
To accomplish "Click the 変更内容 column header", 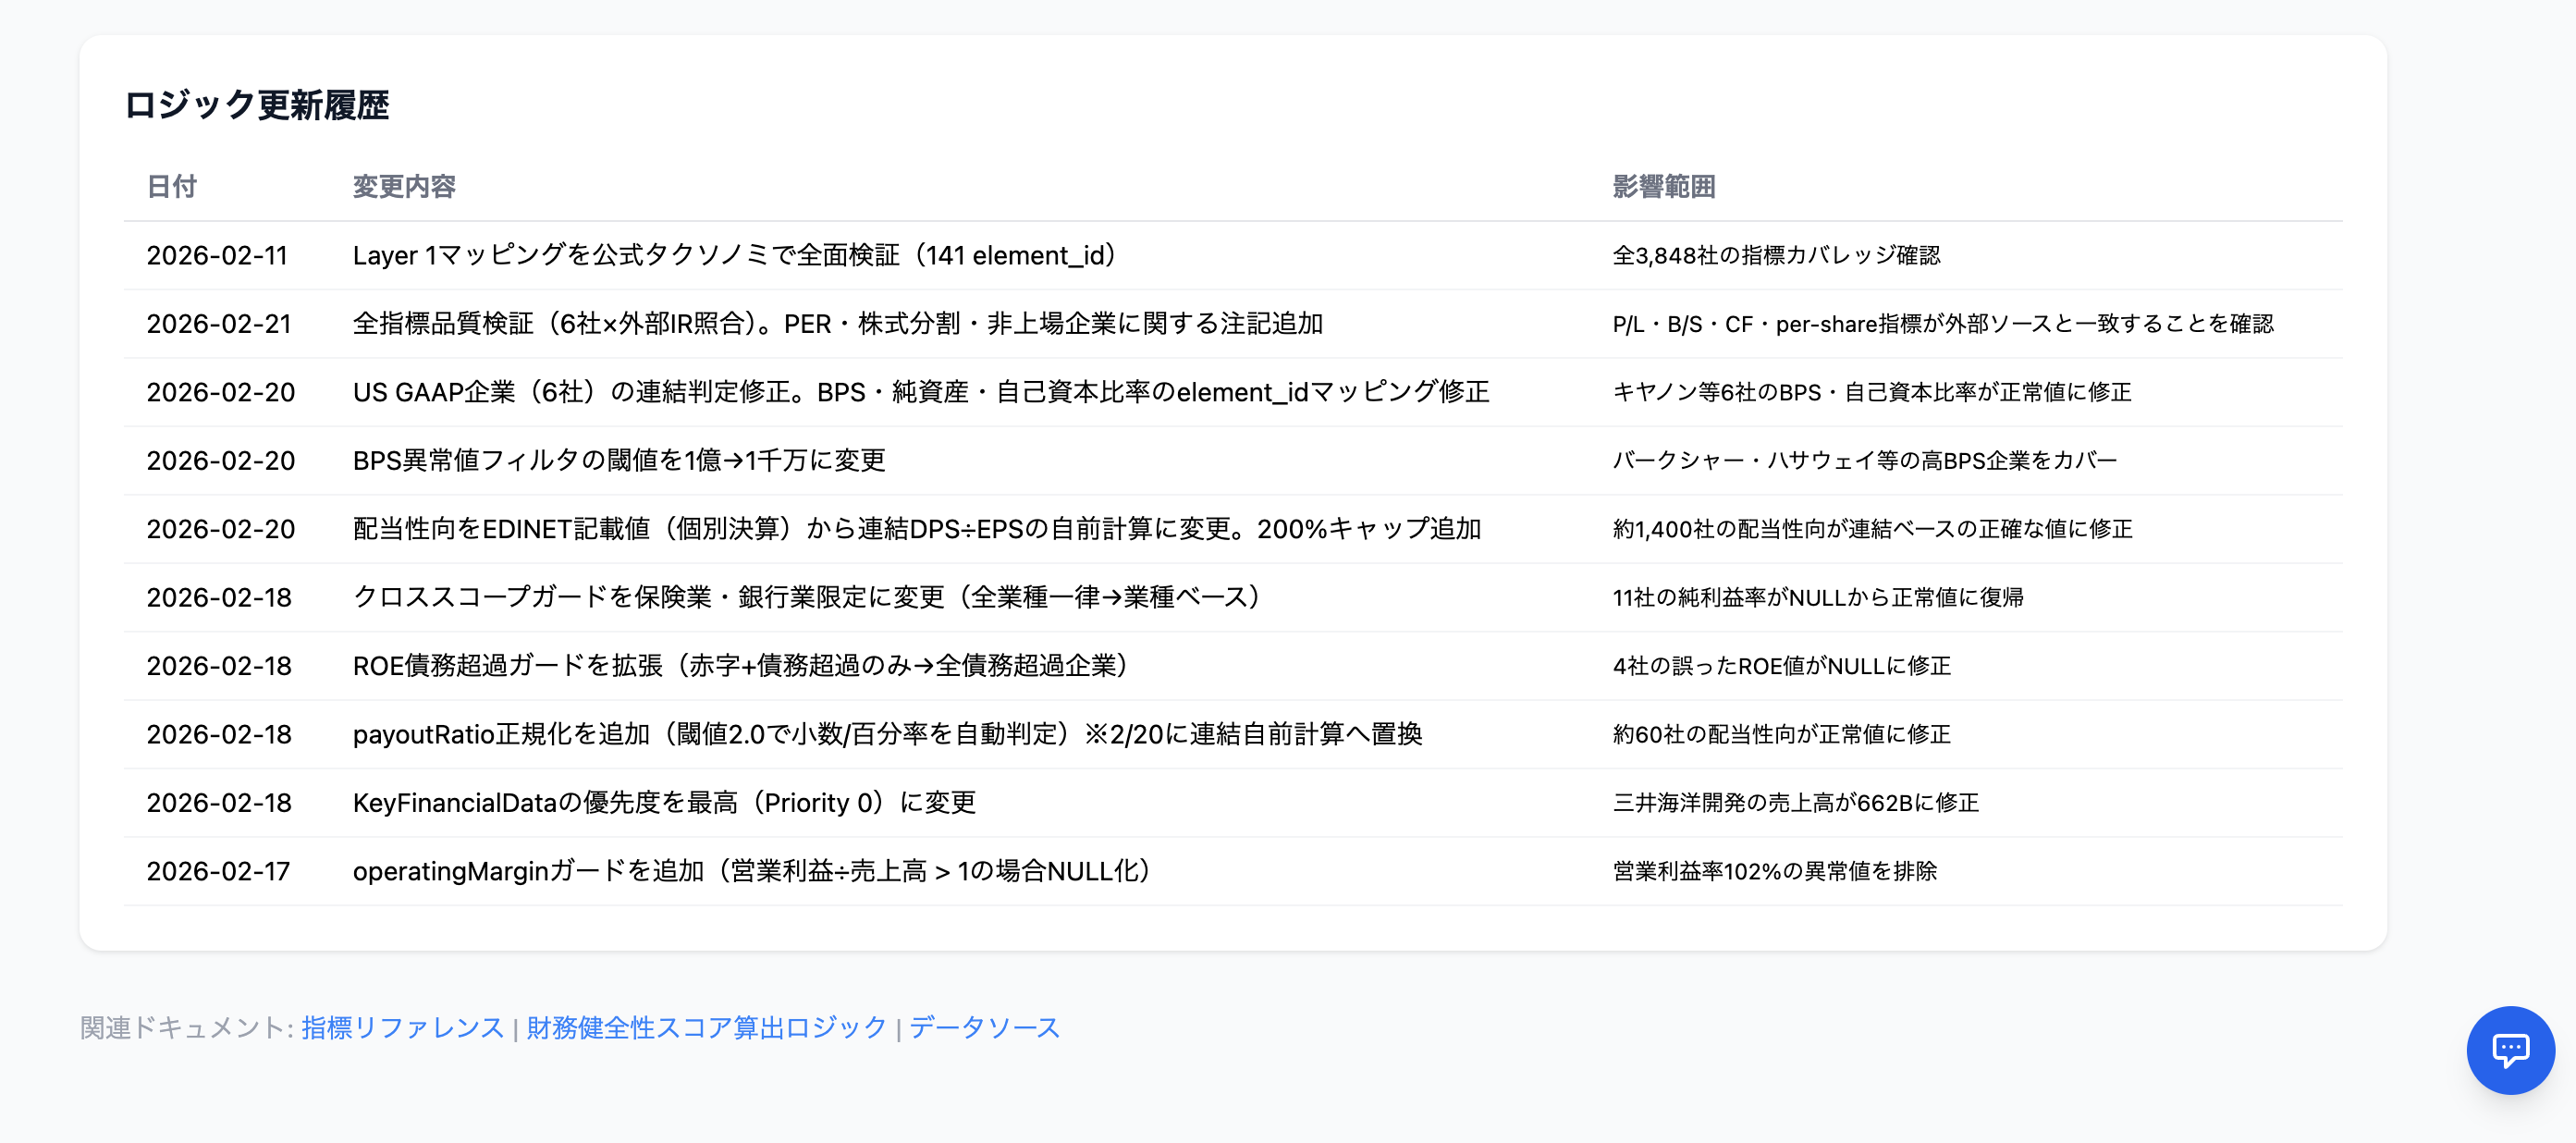I will click(404, 186).
